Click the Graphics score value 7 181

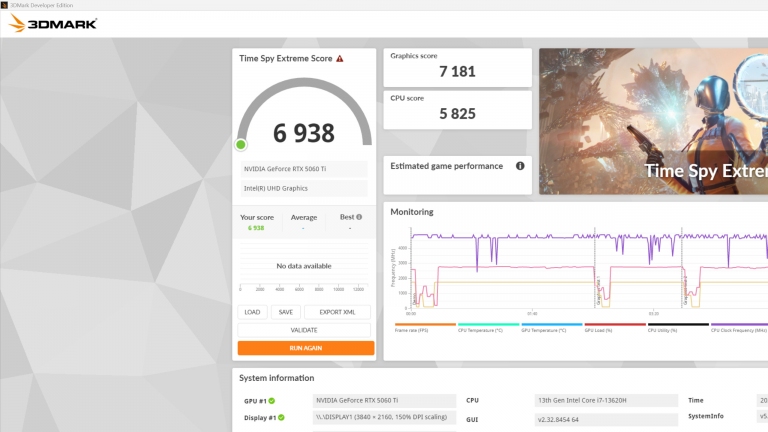pos(457,72)
